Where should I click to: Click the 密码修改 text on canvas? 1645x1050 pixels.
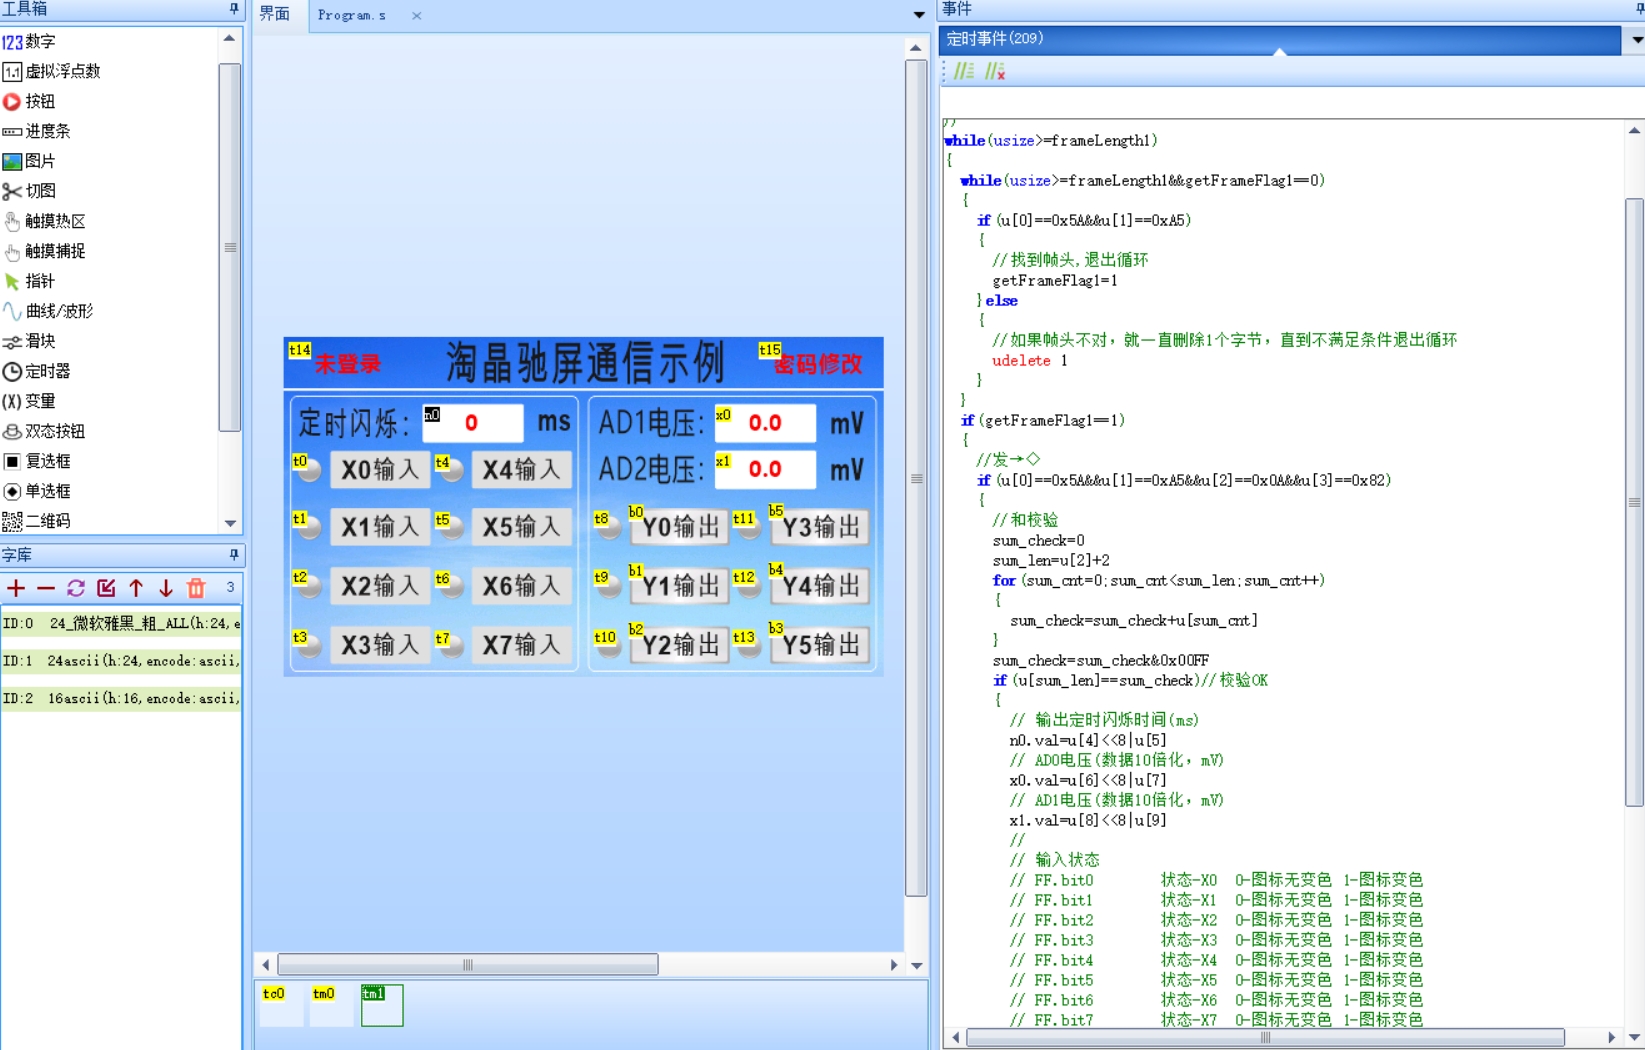pyautogui.click(x=818, y=364)
